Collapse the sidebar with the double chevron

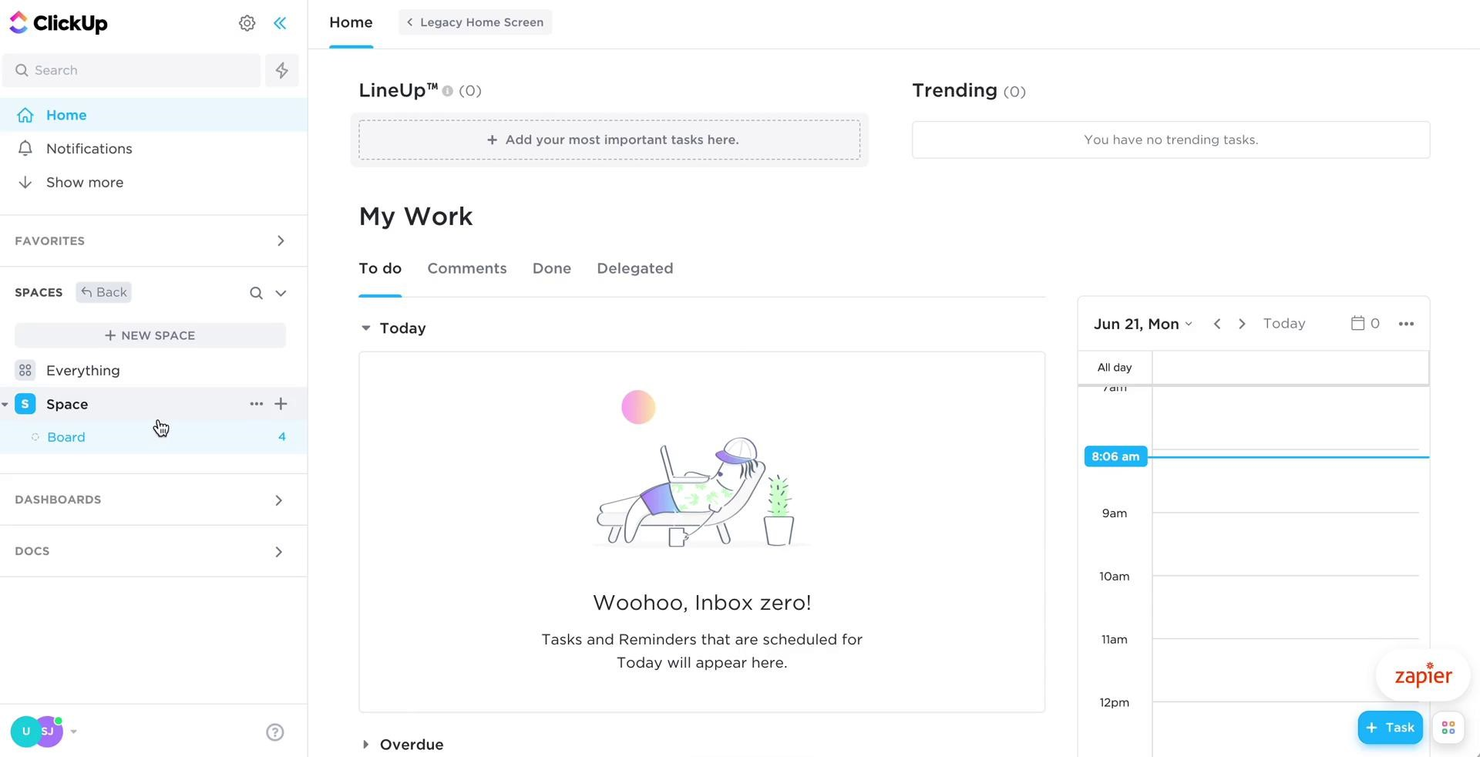tap(280, 22)
